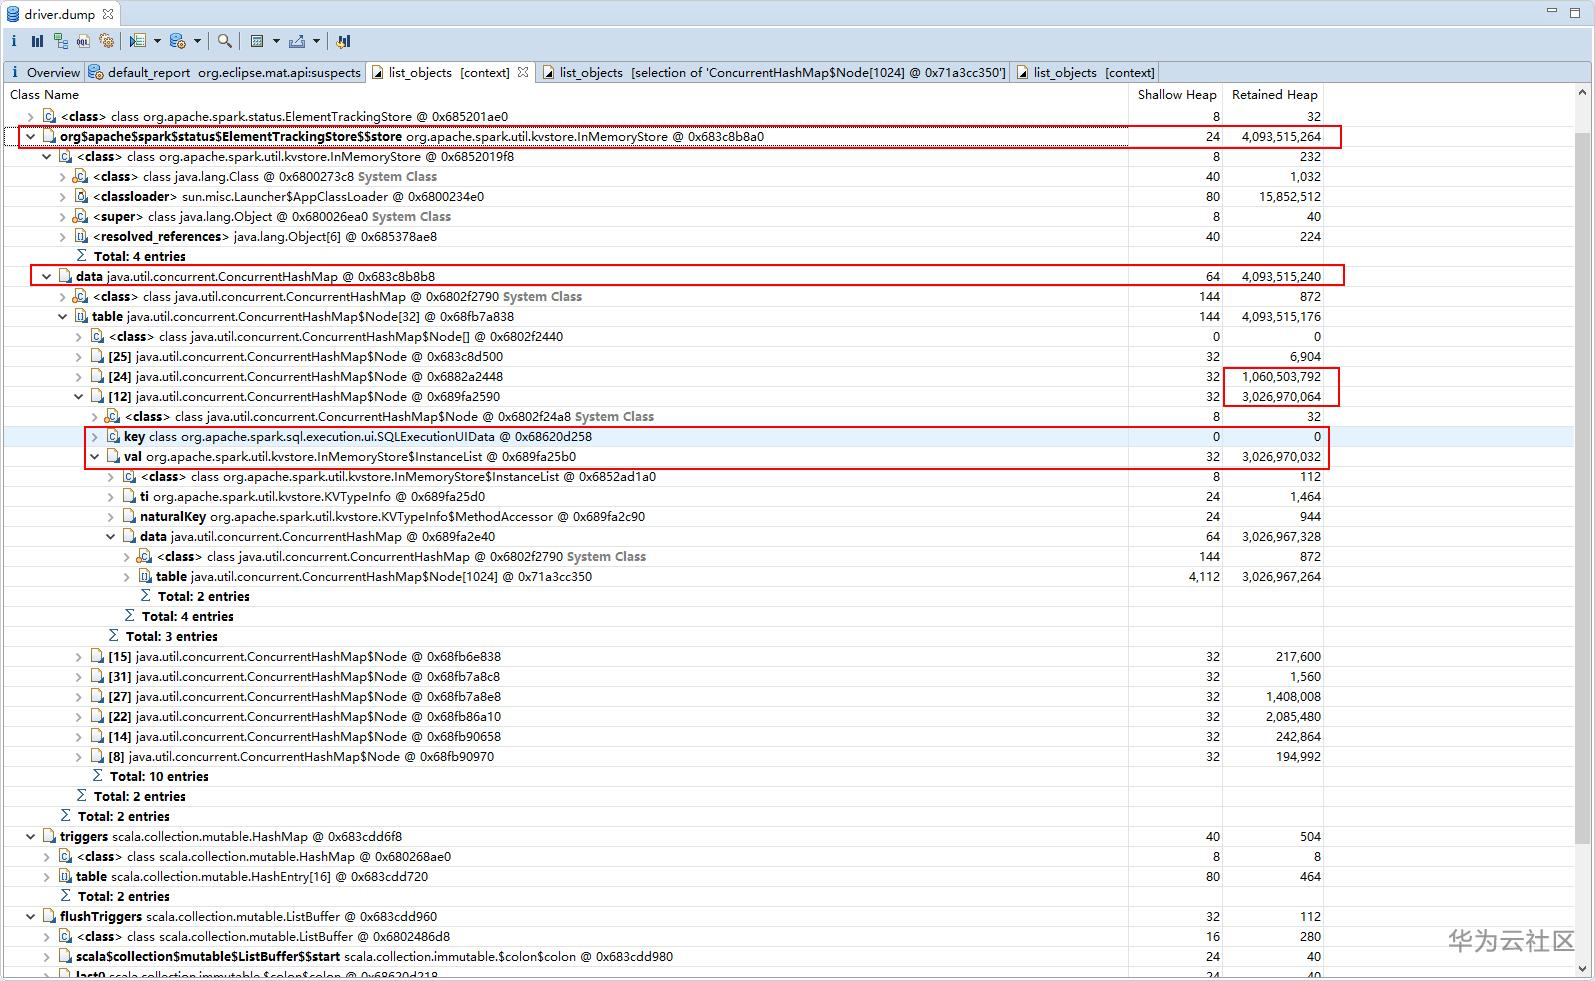Open the heap dump Overview toolbar icon
Viewport: 1595px width, 981px height.
point(14,41)
